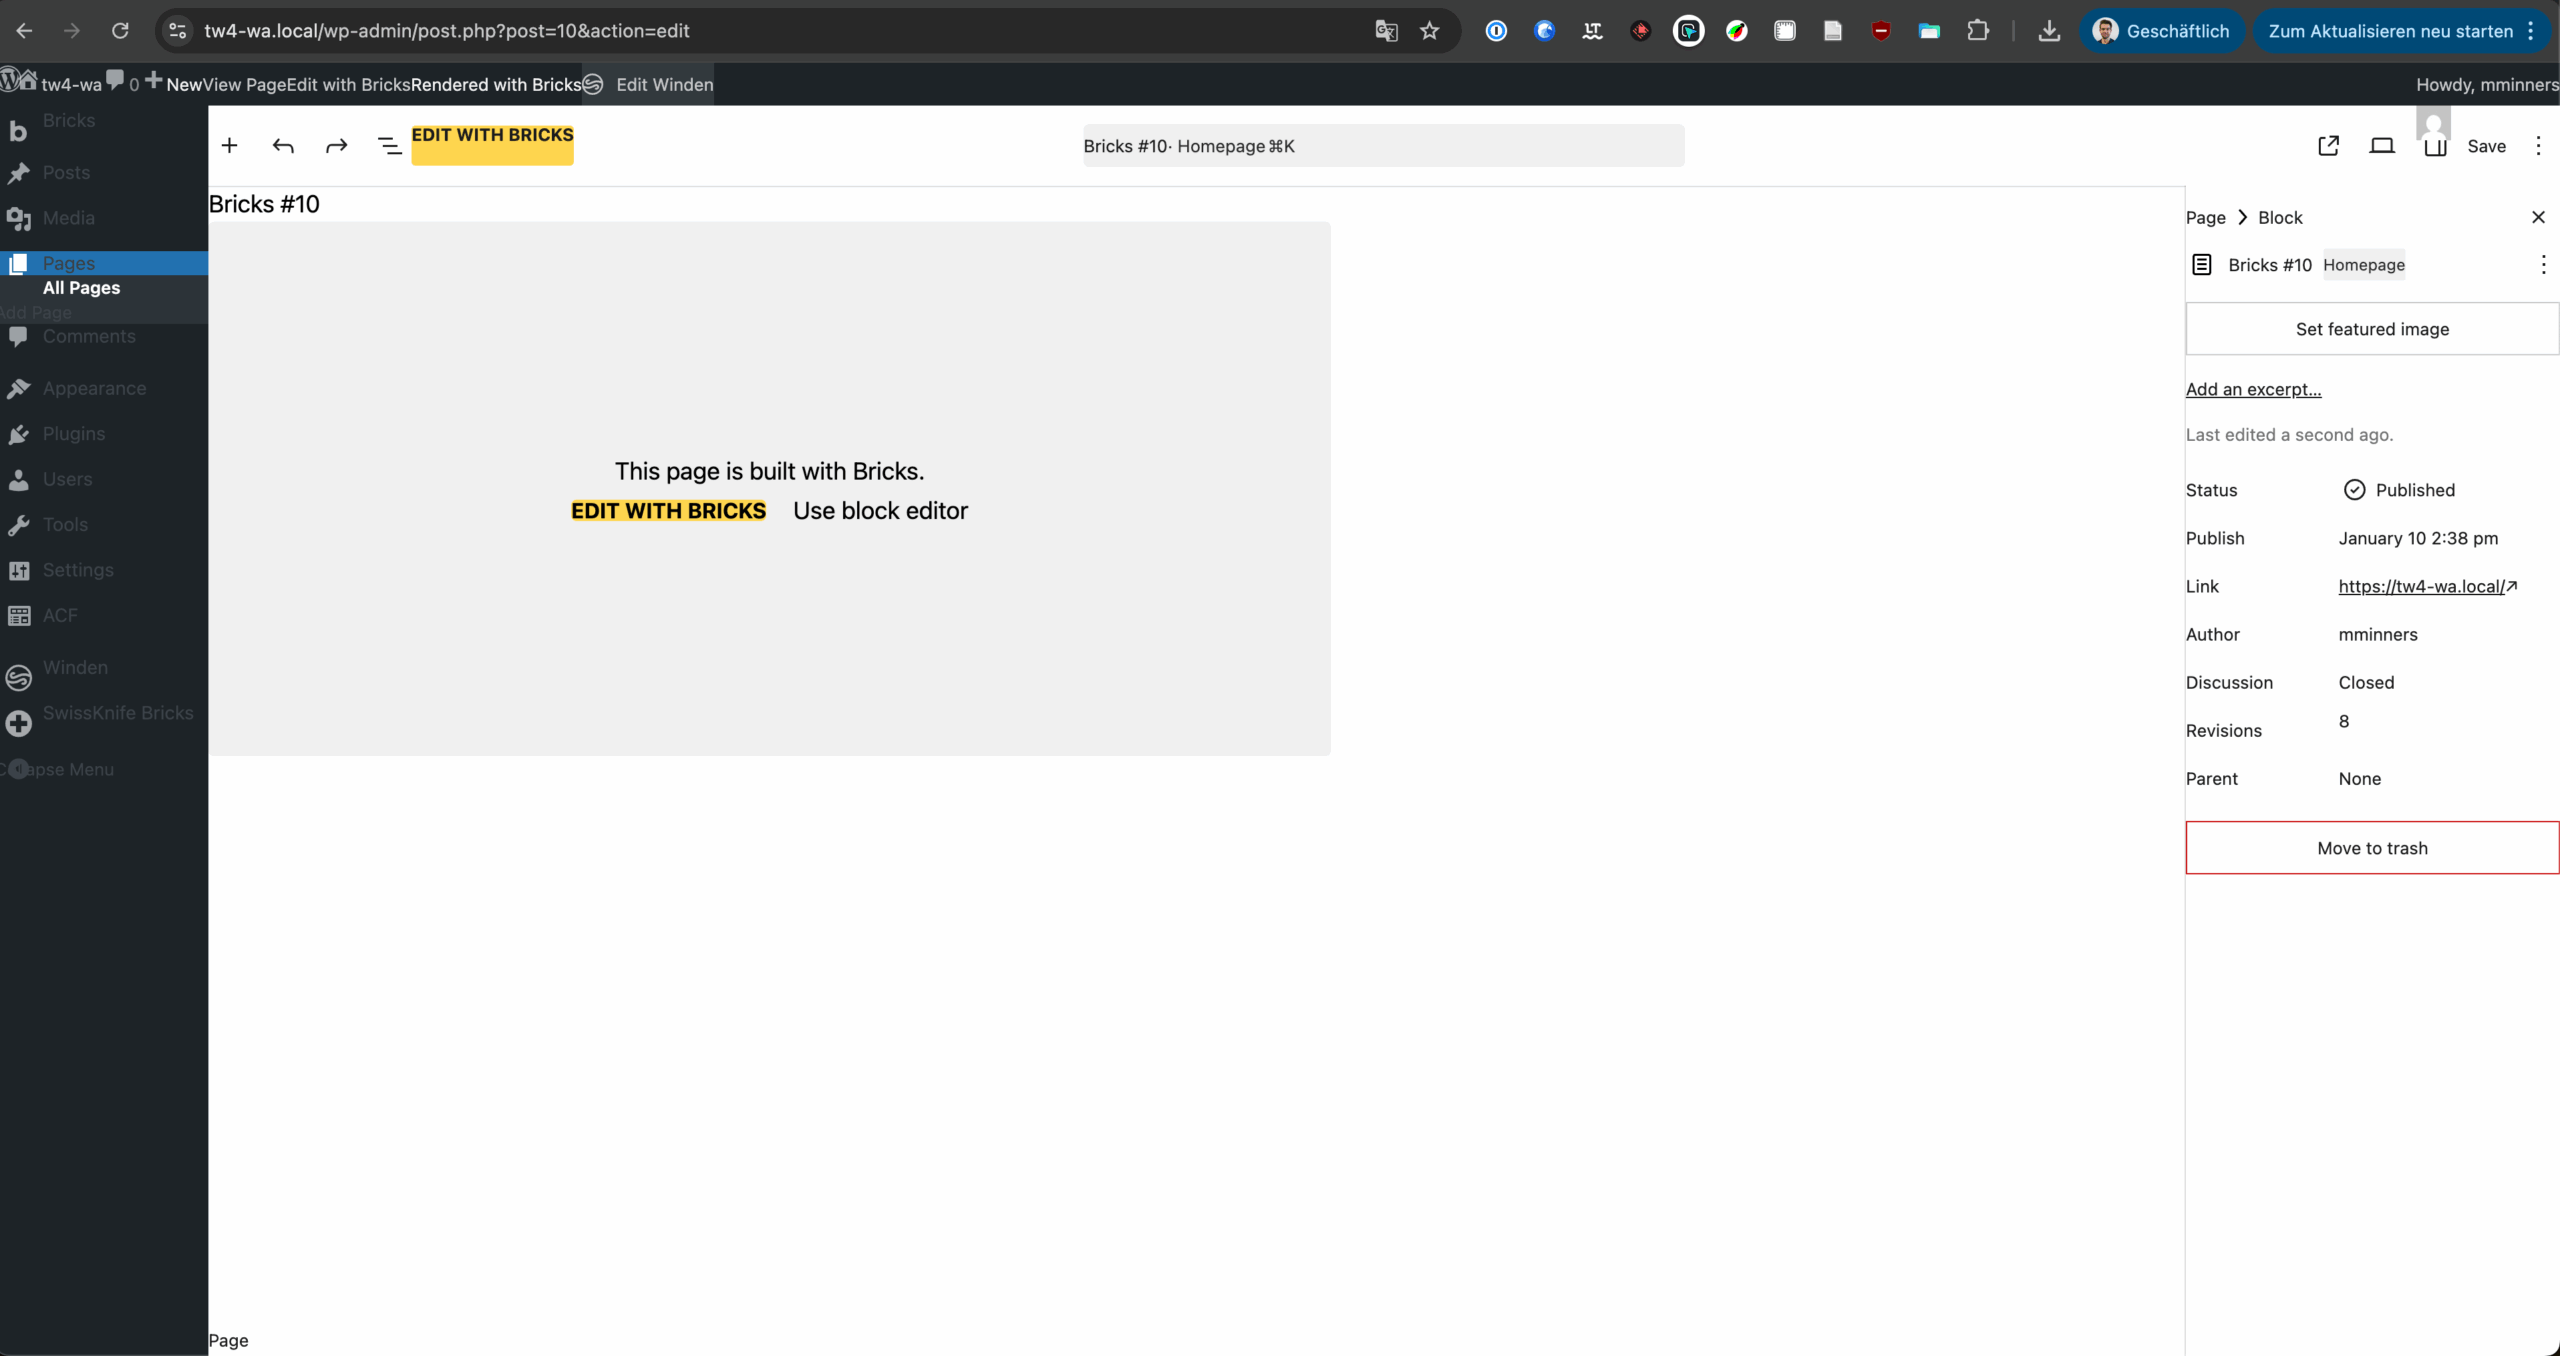Bookmark this page with the star icon
Viewport: 2560px width, 1356px height.
point(1430,31)
